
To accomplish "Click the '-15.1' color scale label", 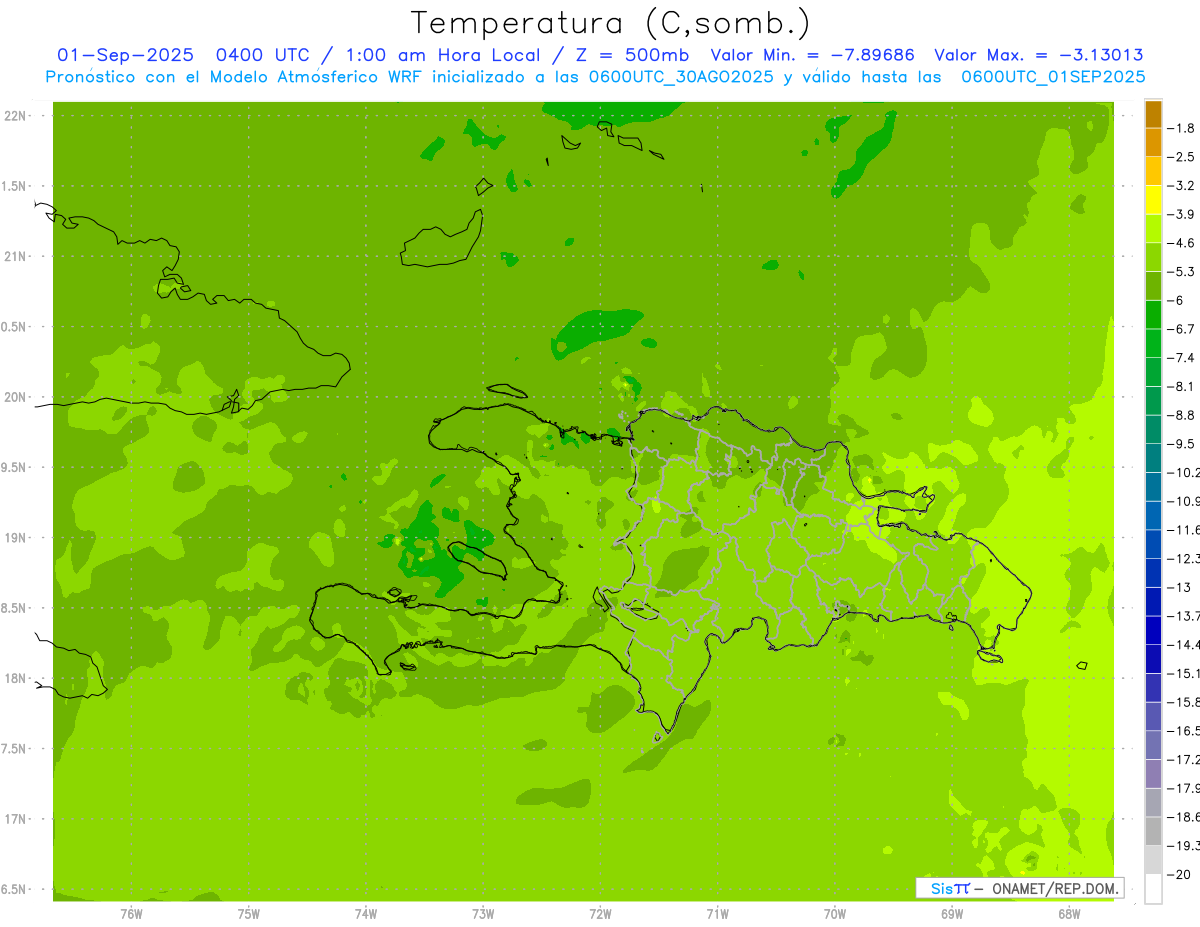I will (1184, 673).
